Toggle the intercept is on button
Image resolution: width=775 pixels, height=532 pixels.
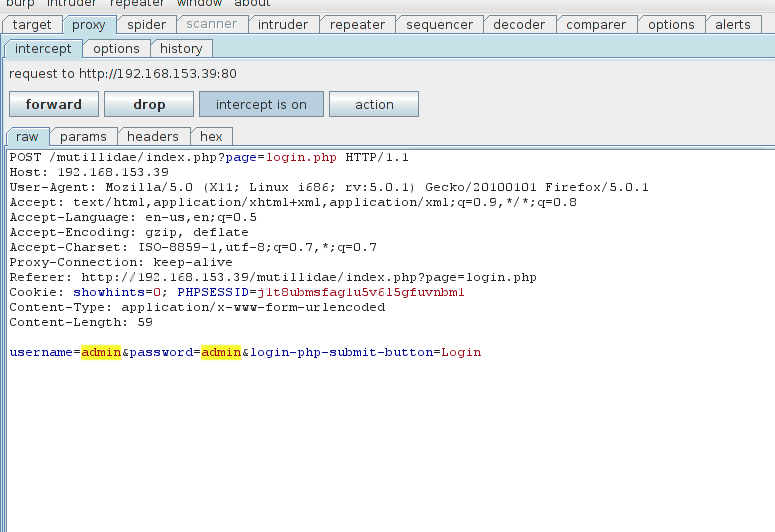pos(261,104)
